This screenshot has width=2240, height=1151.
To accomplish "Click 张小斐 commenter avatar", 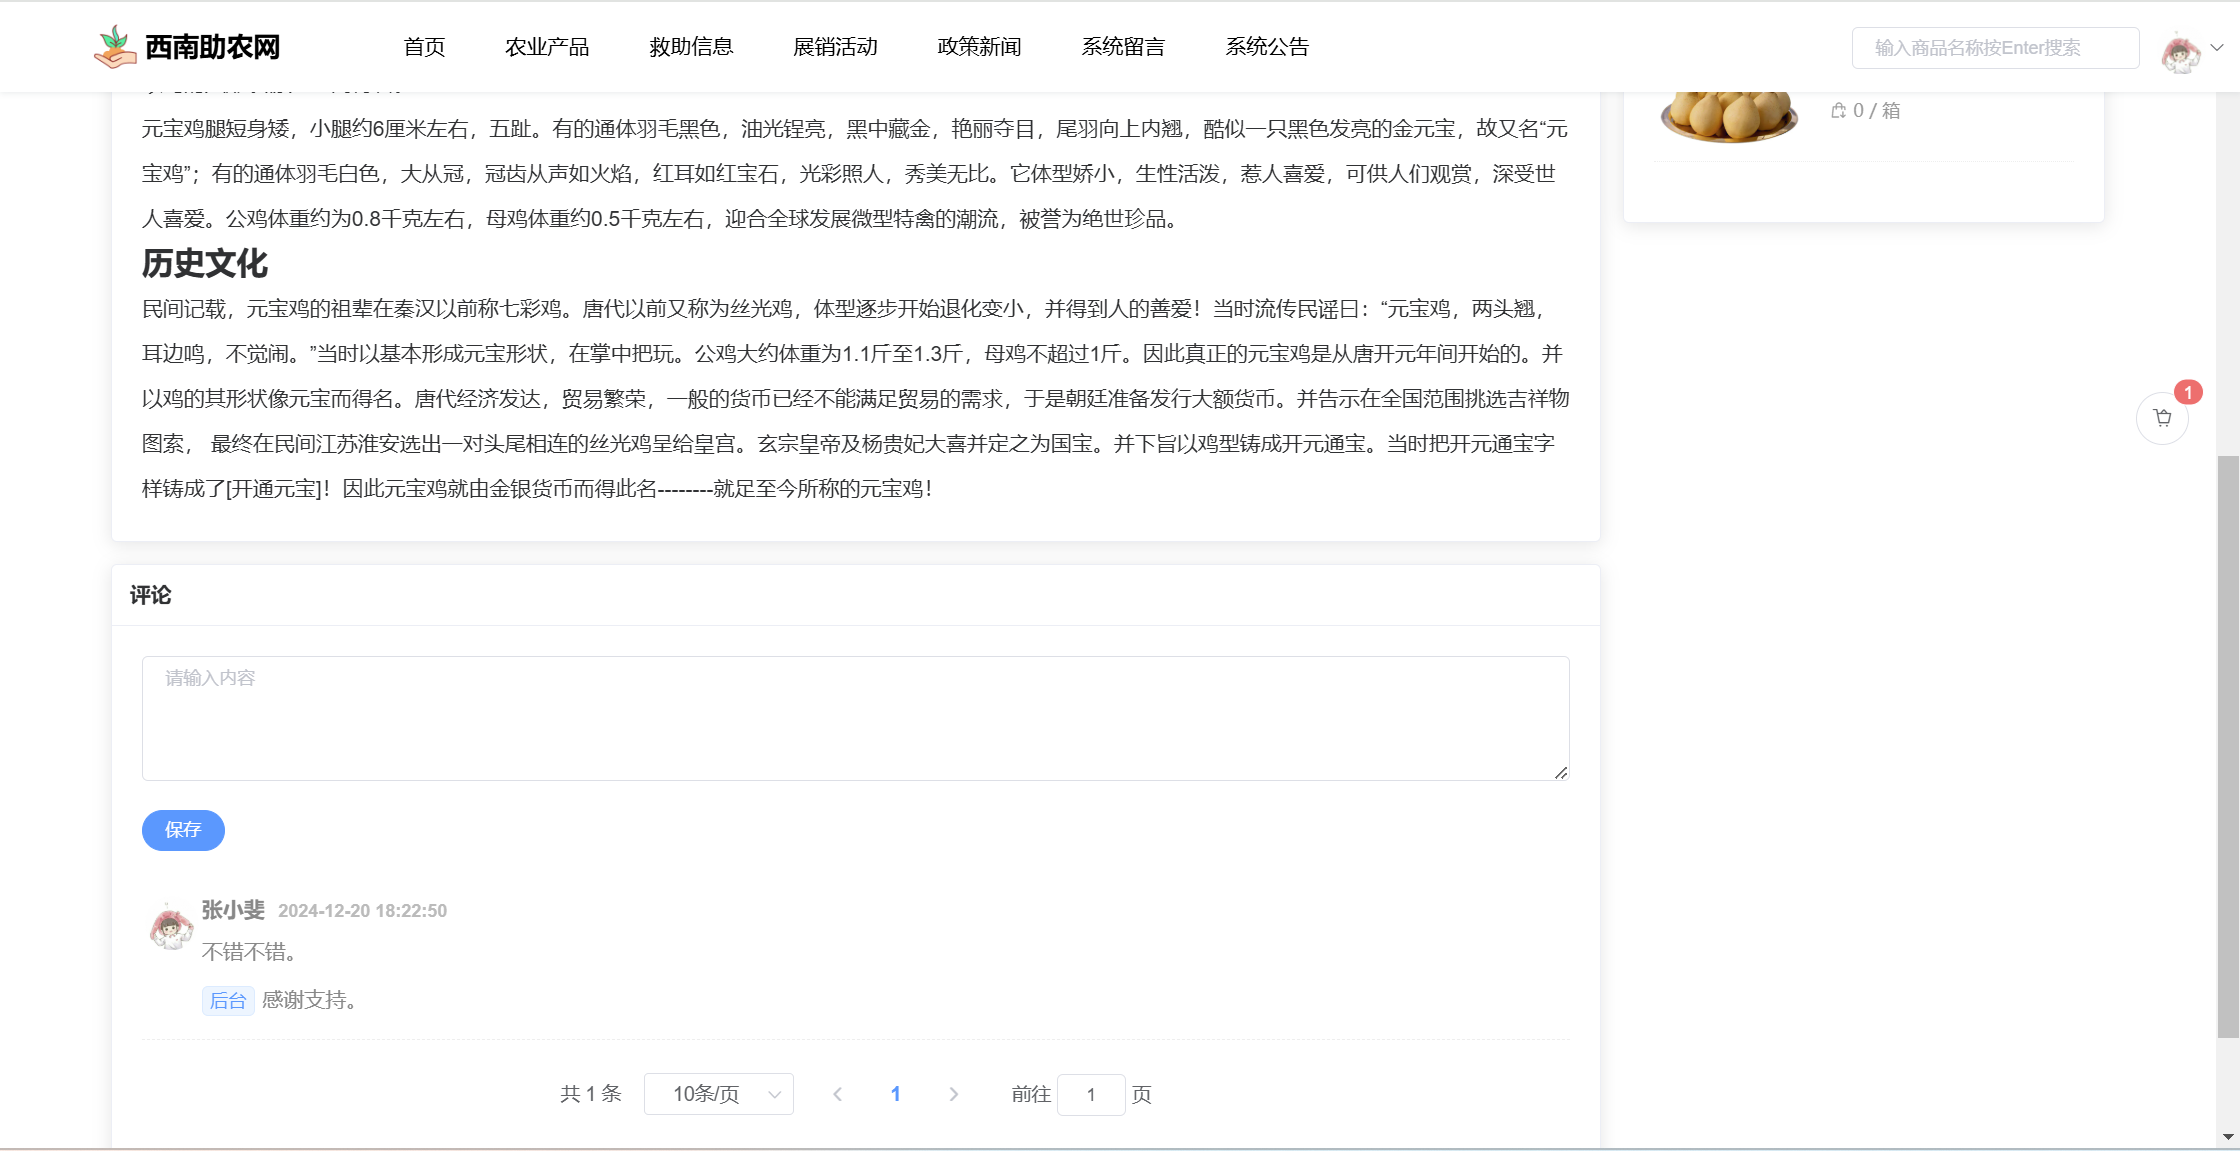I will [x=170, y=927].
